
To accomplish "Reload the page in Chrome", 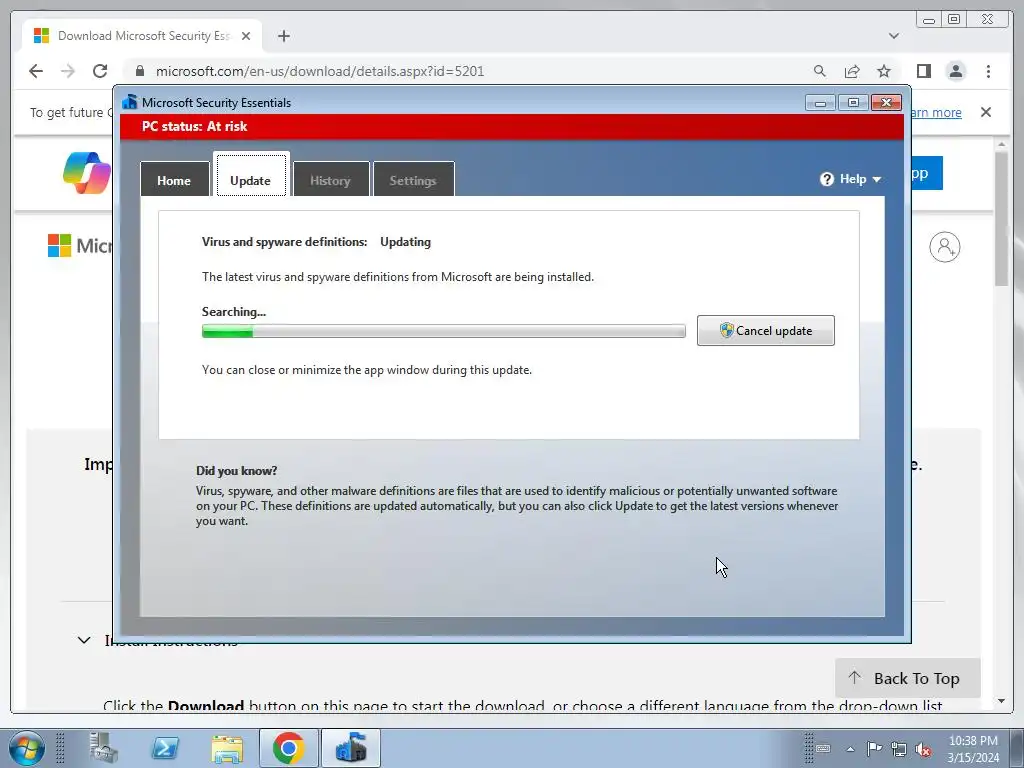I will pyautogui.click(x=100, y=71).
